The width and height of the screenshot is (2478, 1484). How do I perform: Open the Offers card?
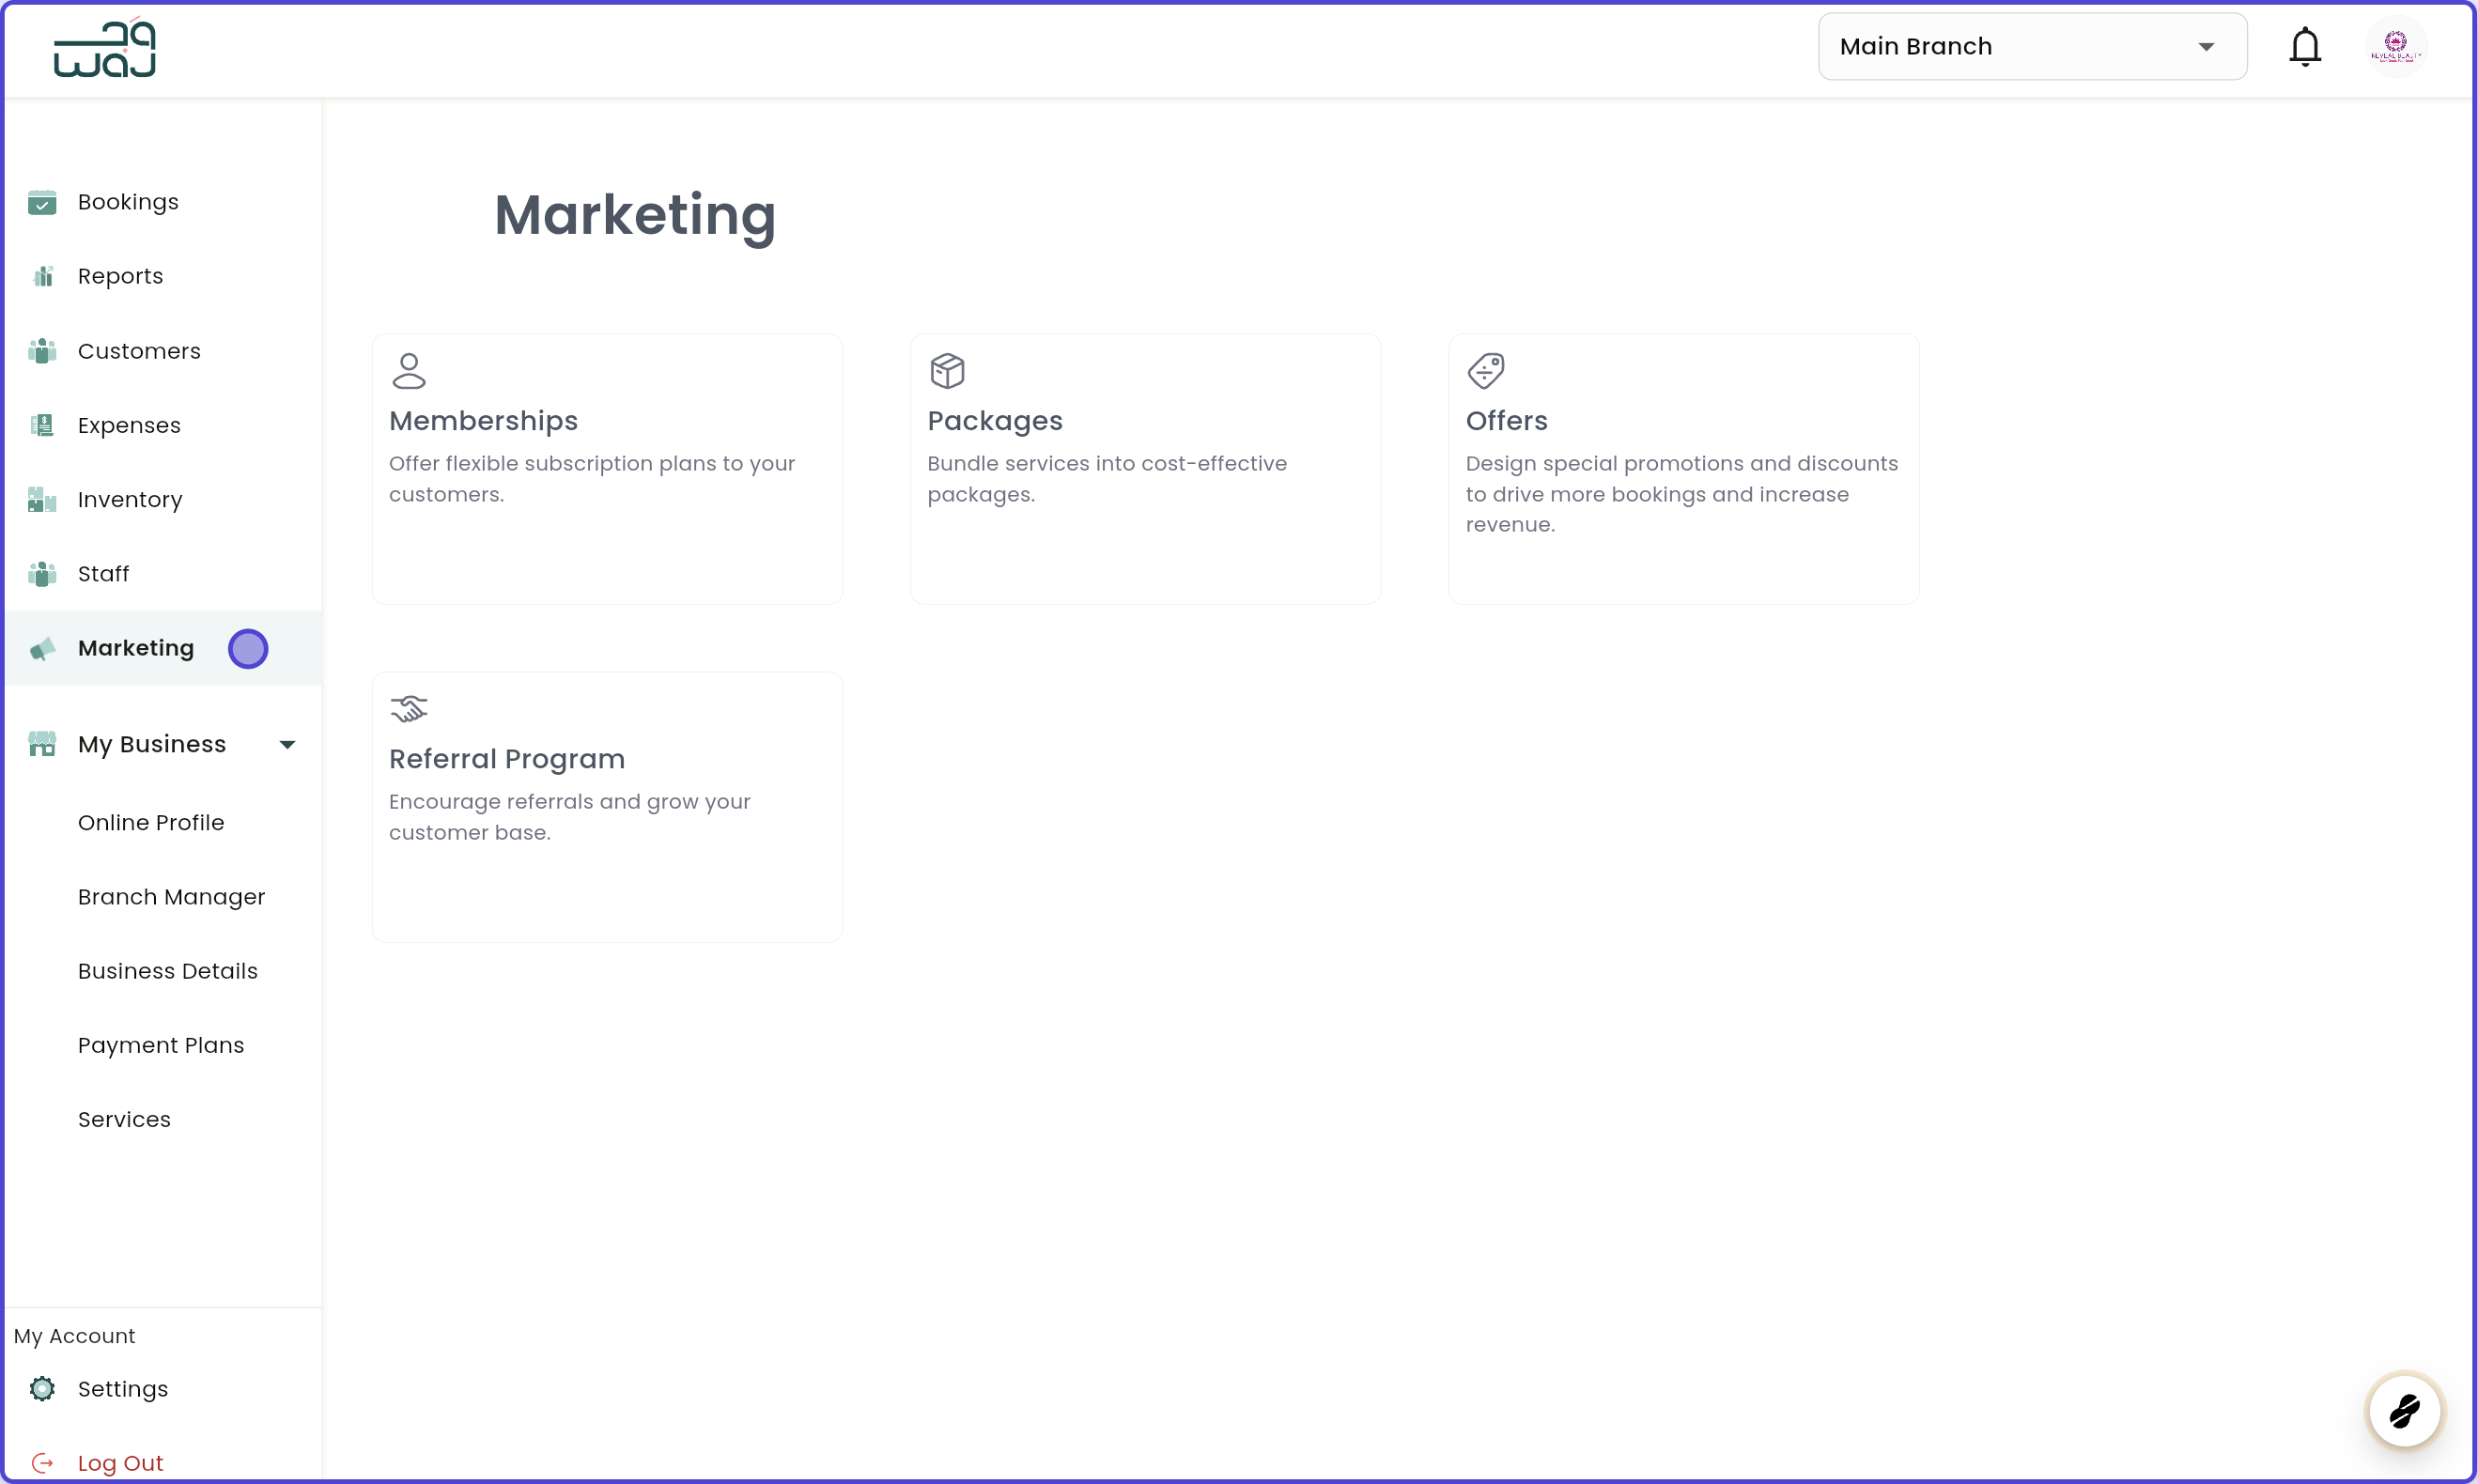pyautogui.click(x=1684, y=469)
